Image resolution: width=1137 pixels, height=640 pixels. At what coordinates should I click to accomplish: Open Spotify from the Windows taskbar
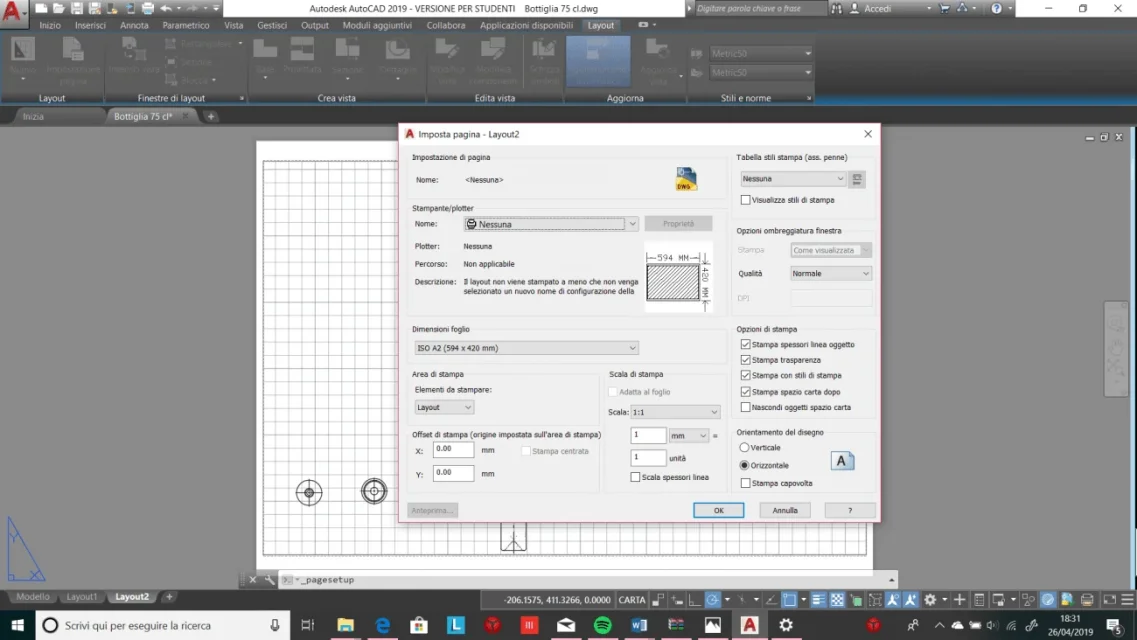(x=602, y=625)
